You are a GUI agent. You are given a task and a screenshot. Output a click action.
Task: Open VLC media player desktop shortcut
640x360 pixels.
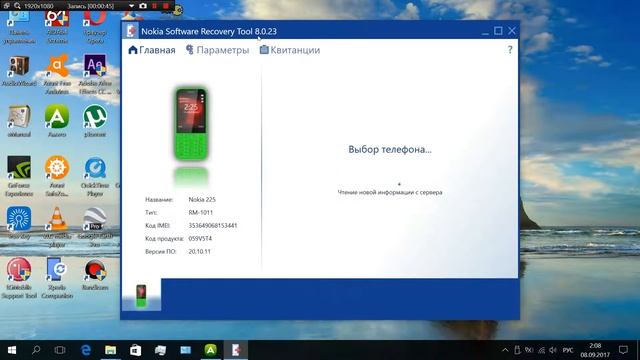(x=57, y=227)
